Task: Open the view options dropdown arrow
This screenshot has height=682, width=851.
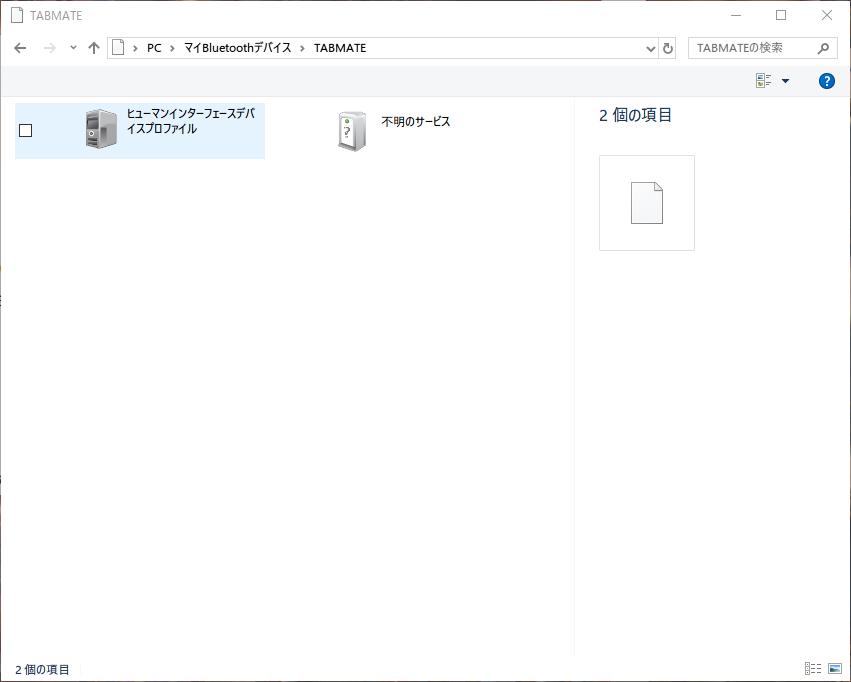Action: 785,81
